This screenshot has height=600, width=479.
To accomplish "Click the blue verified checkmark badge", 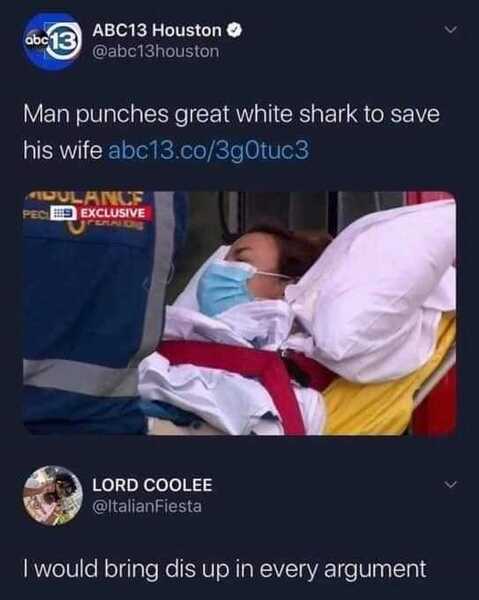I will (x=235, y=31).
